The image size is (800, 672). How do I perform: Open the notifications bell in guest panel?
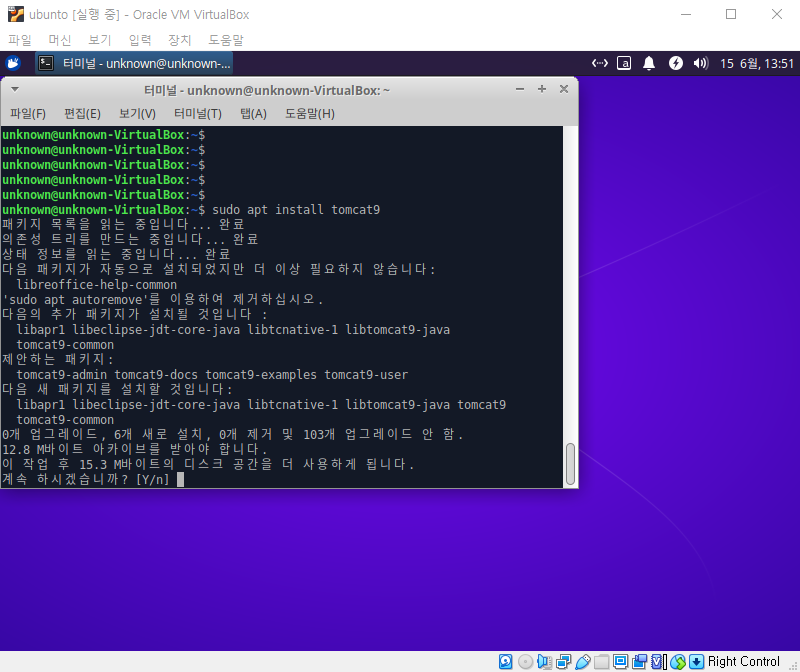click(x=649, y=63)
